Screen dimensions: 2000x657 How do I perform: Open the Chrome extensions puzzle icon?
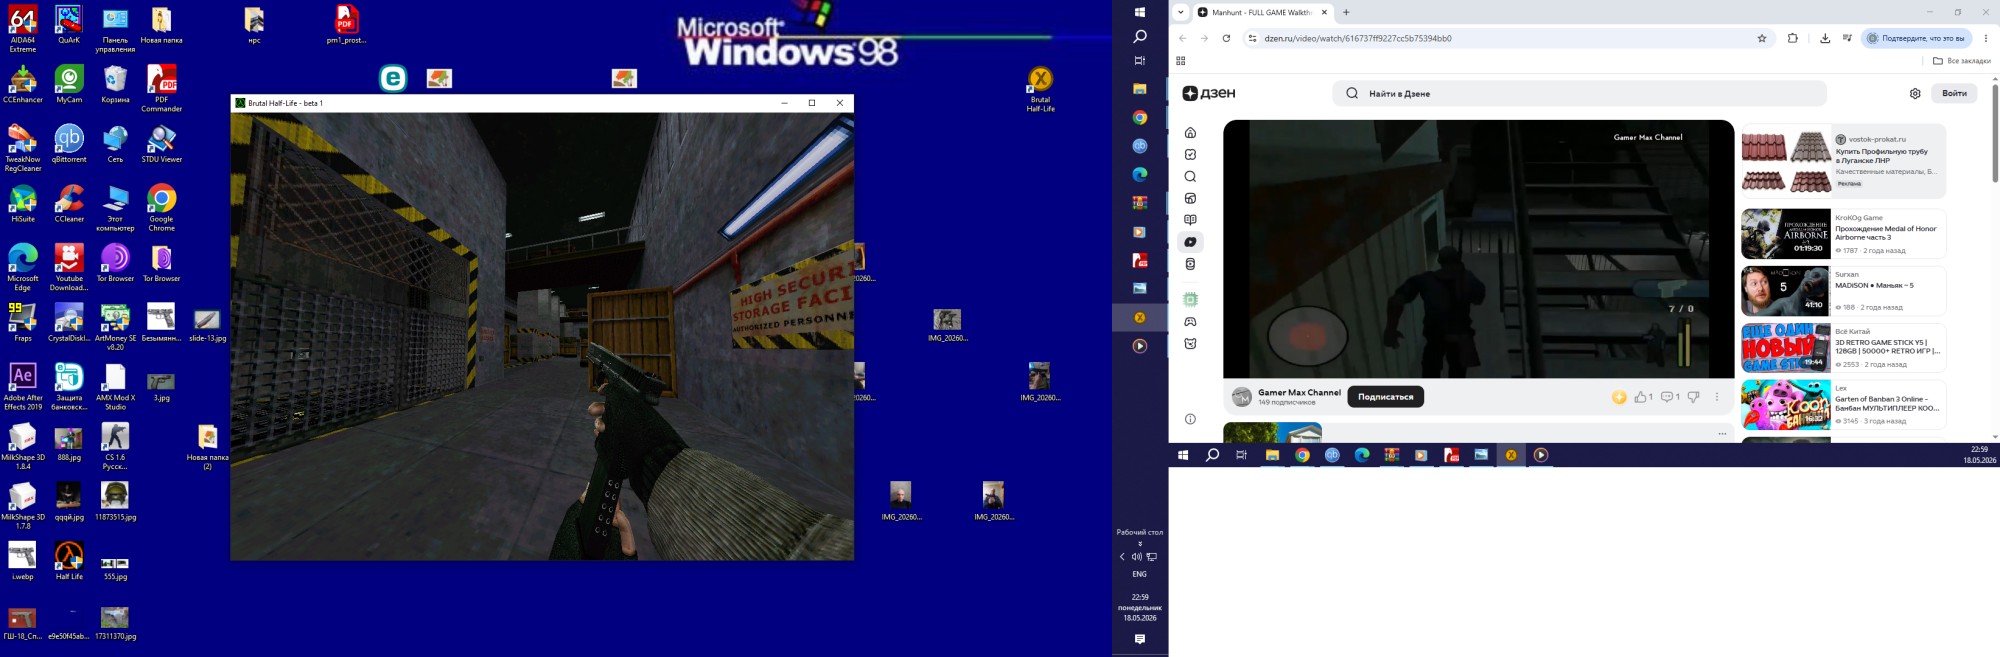point(1792,38)
